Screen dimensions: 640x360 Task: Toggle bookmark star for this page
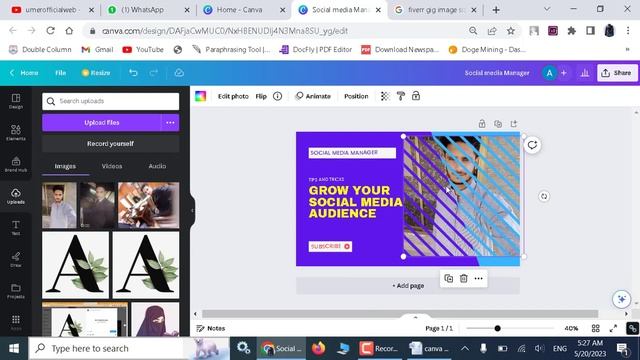(x=511, y=31)
